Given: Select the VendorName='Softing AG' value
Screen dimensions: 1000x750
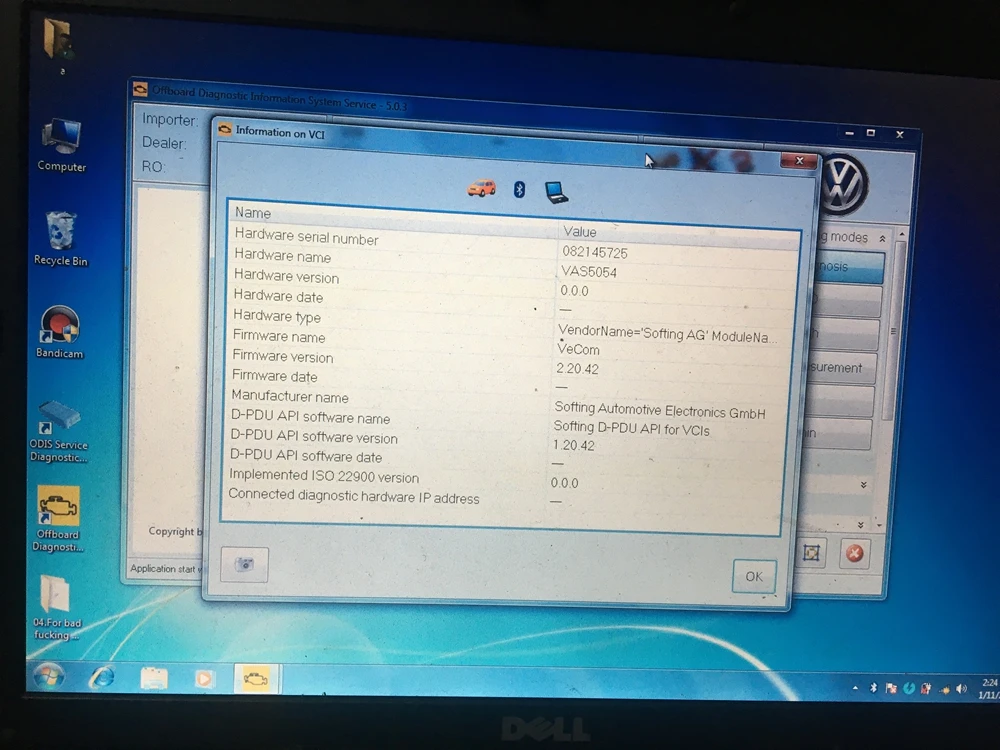Looking at the screenshot, I should [667, 334].
